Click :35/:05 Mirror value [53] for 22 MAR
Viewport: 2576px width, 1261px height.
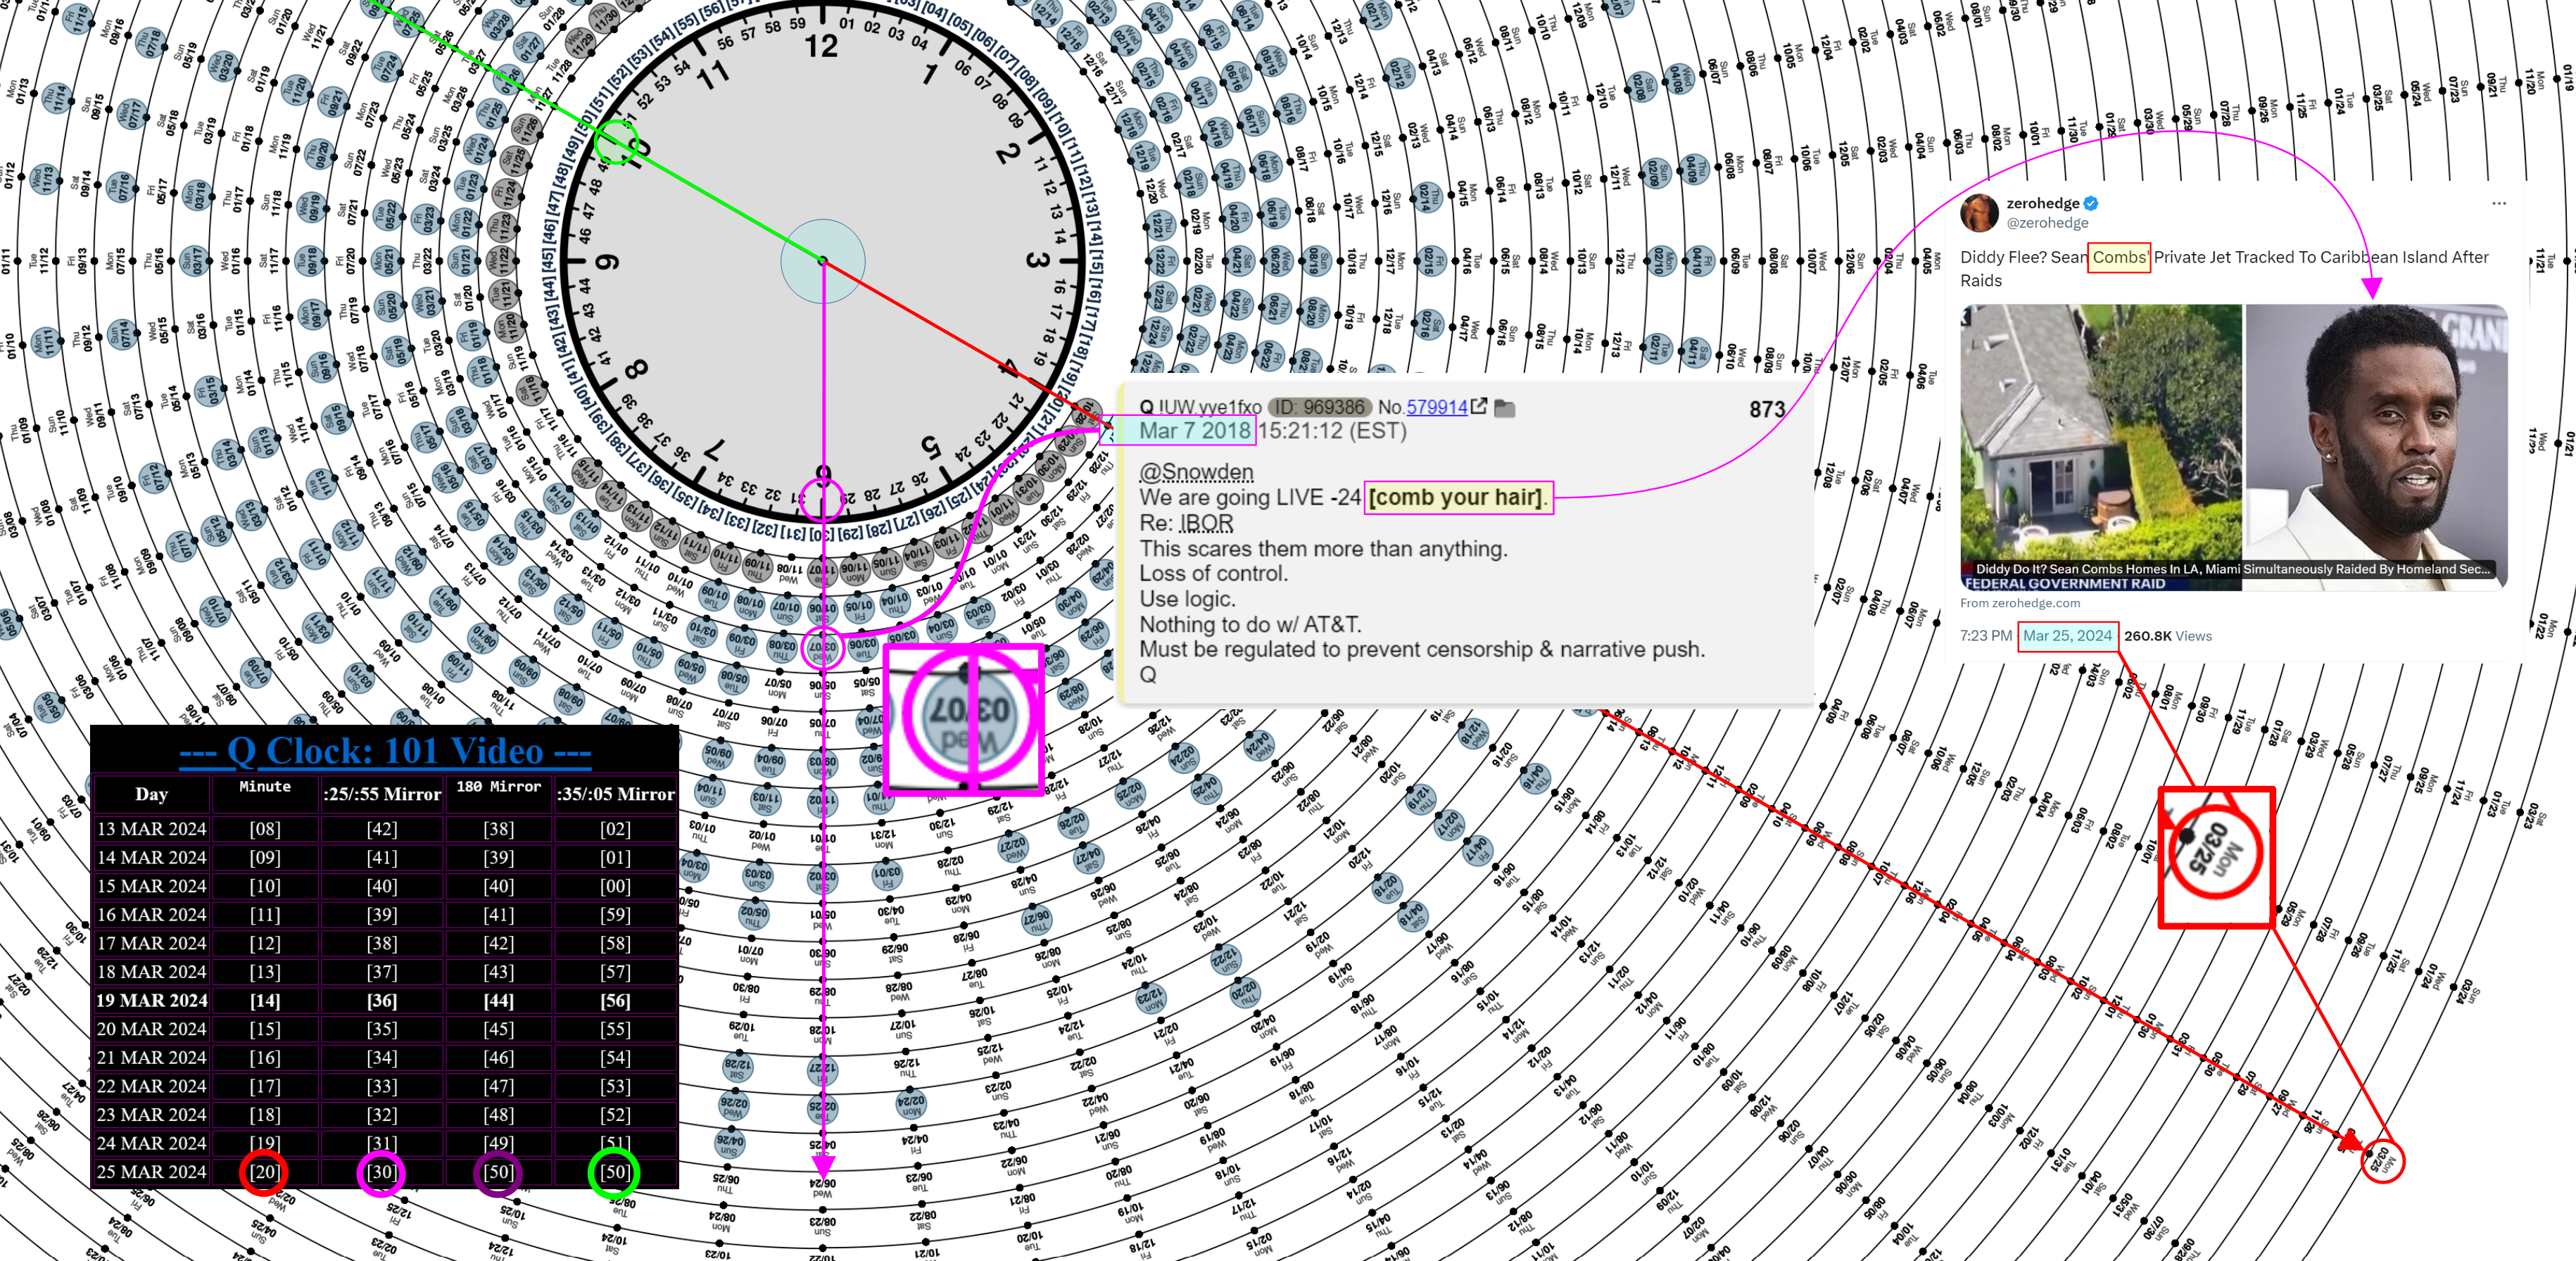(x=615, y=1086)
